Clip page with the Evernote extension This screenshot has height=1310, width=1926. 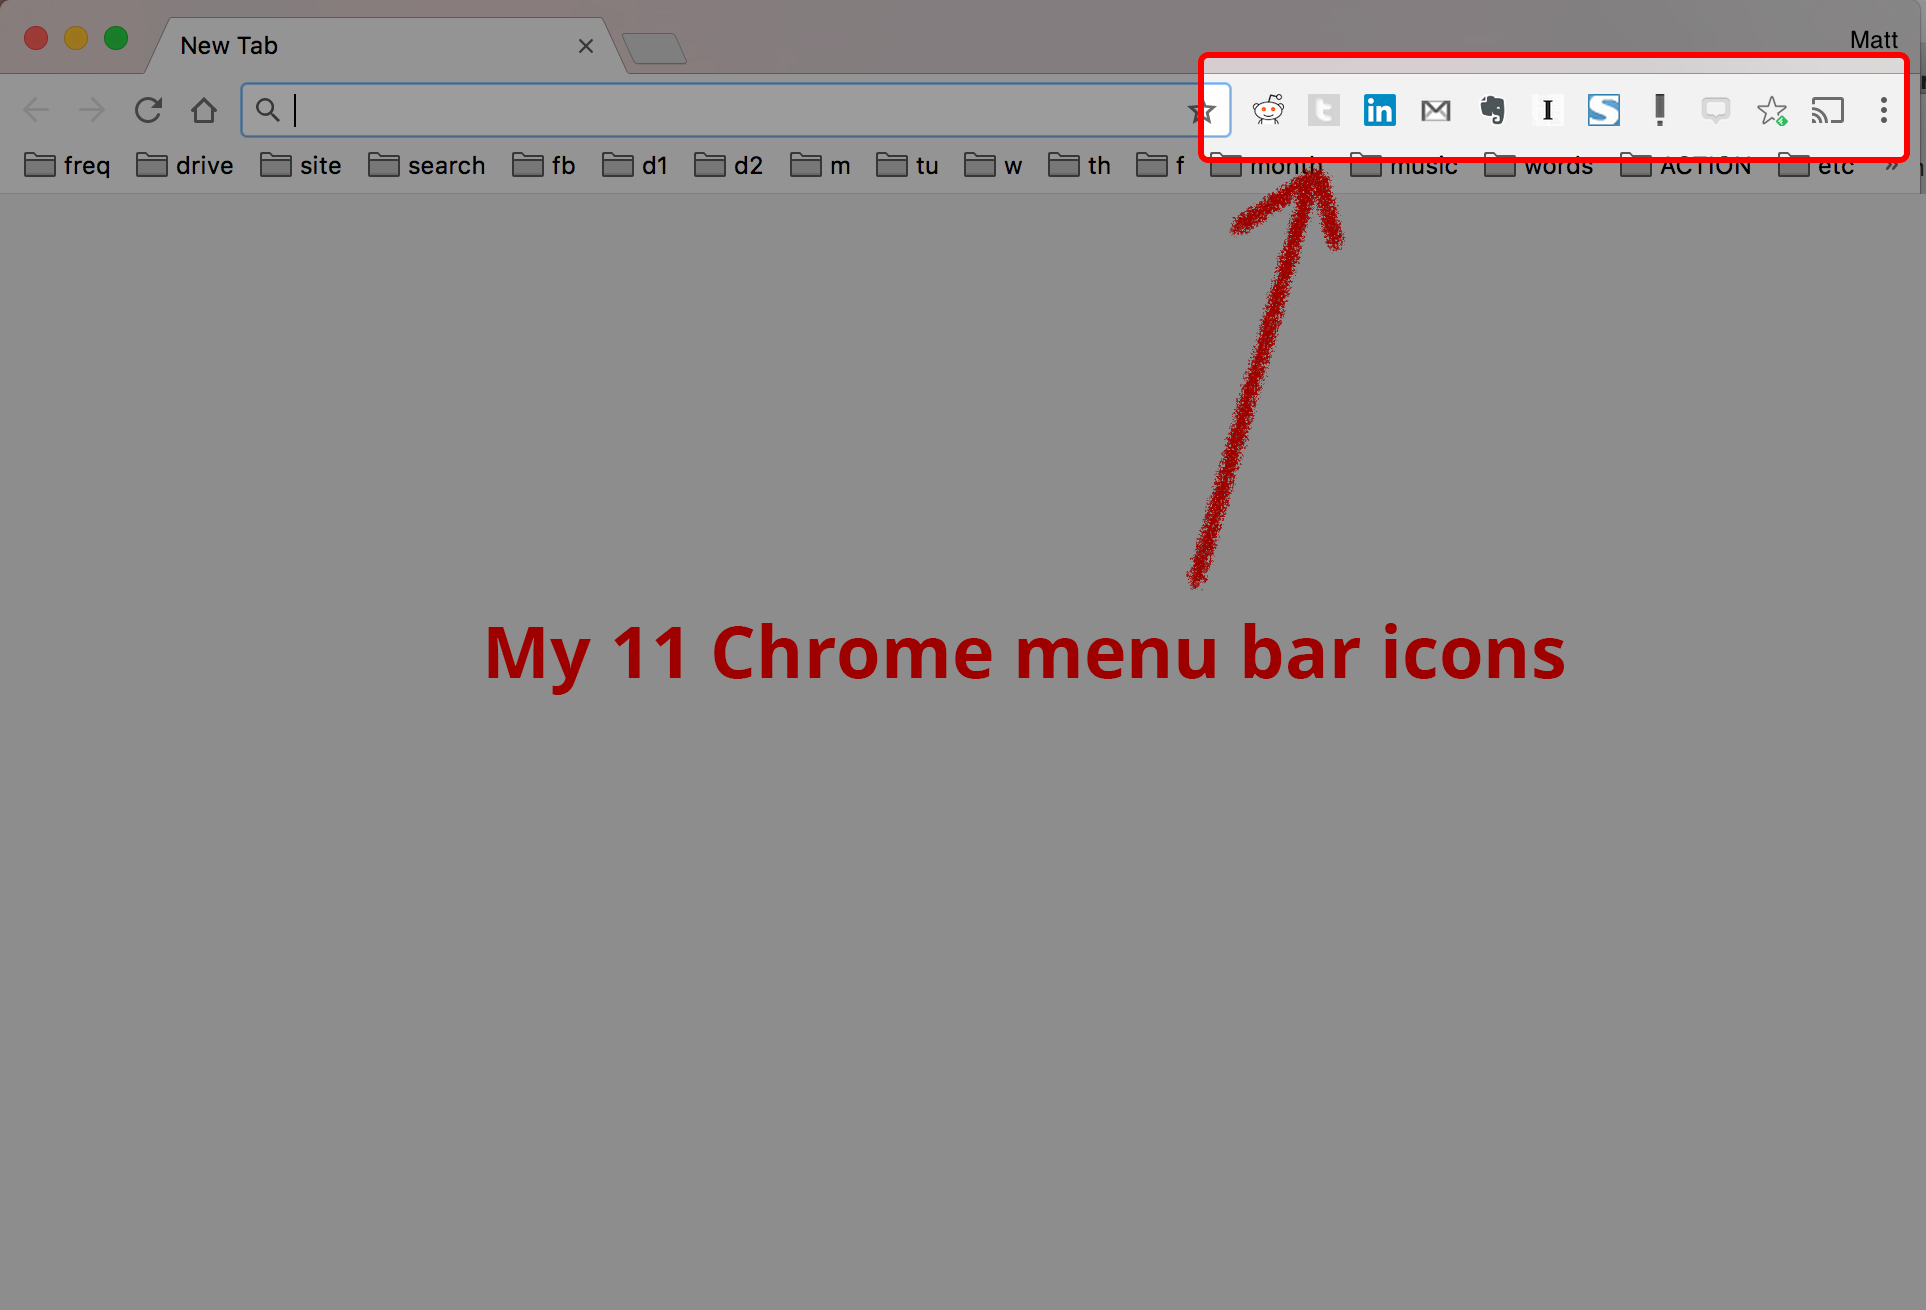(1492, 110)
